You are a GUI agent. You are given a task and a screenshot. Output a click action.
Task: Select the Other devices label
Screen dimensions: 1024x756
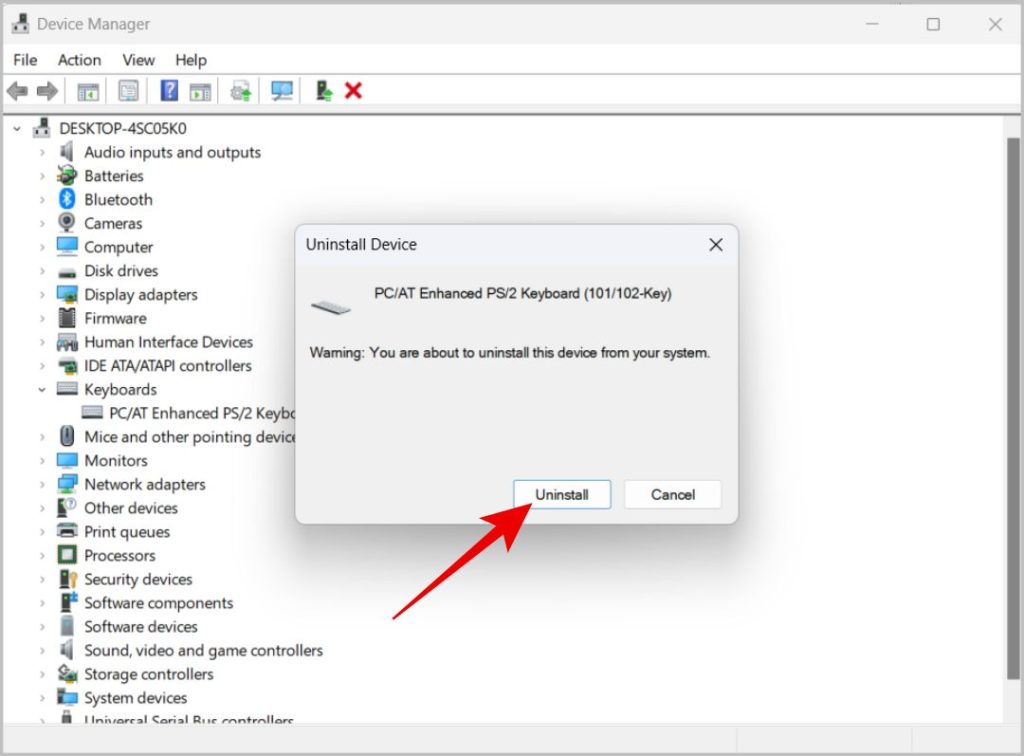[x=131, y=508]
